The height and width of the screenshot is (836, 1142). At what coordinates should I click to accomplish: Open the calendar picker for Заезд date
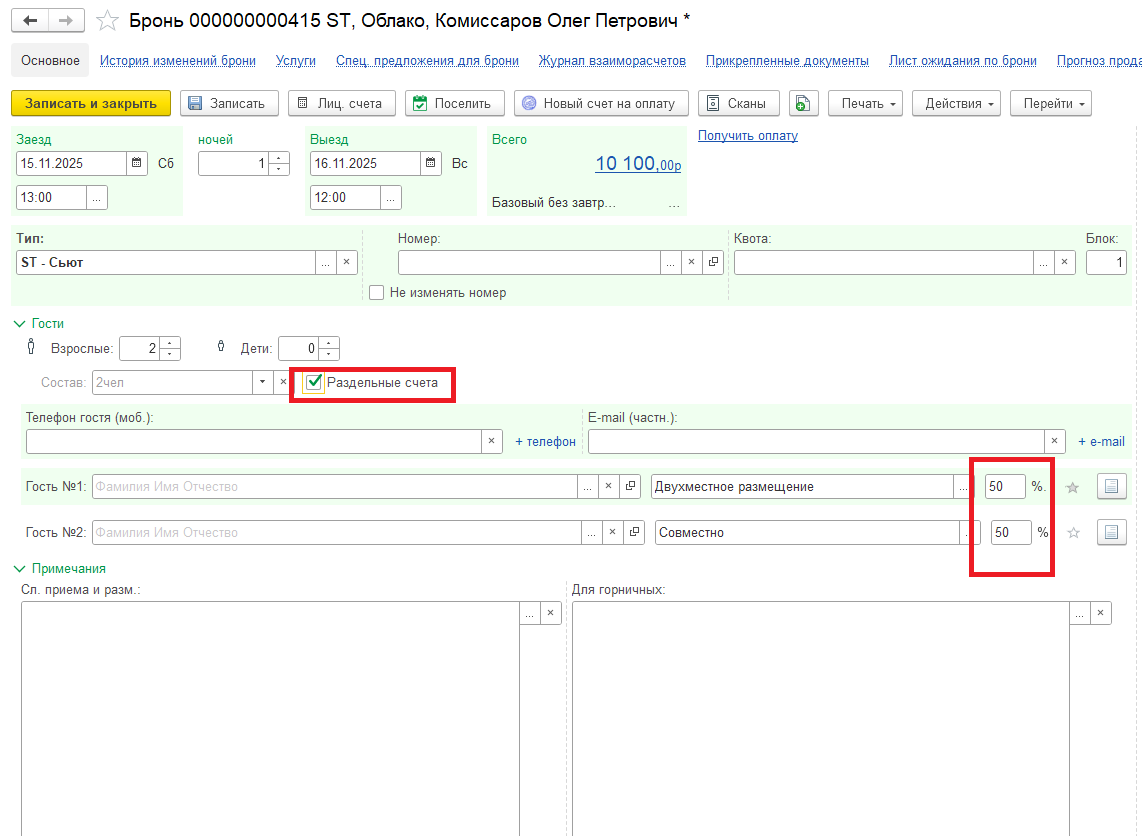click(137, 163)
